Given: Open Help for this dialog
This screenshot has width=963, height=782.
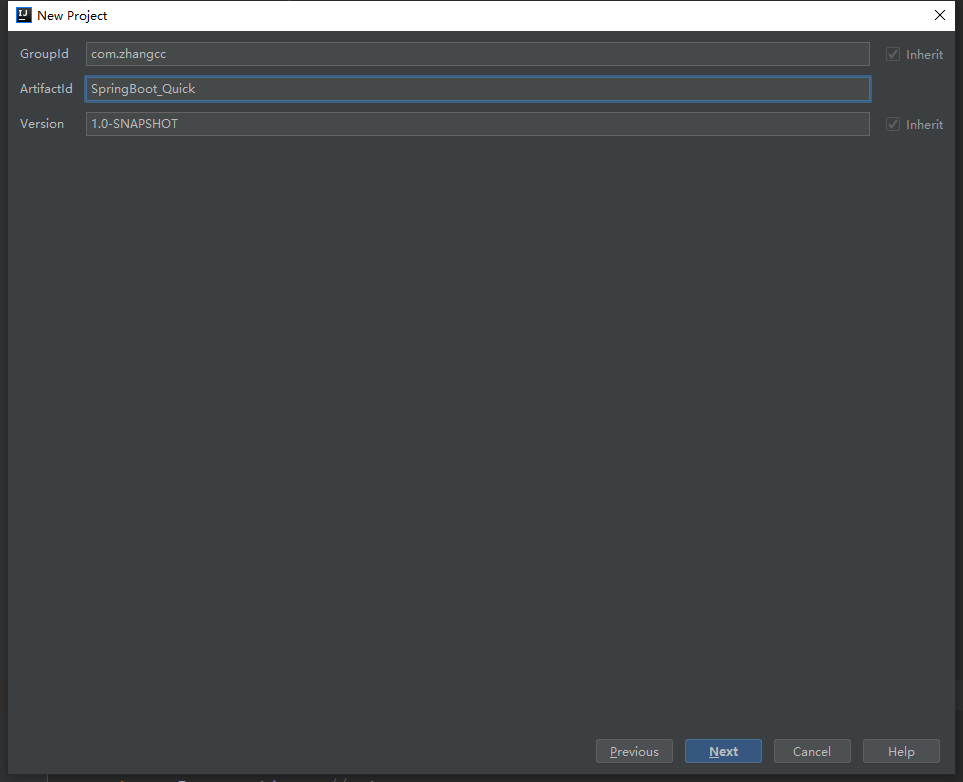Looking at the screenshot, I should 901,751.
